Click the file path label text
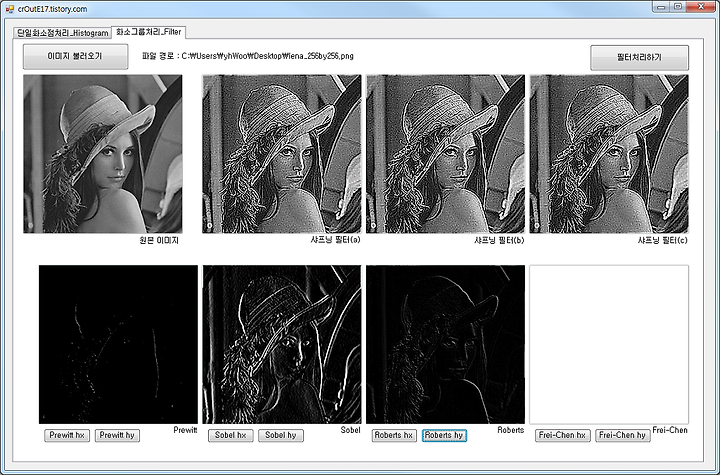Viewport: 720px width, 475px height. tap(248, 56)
